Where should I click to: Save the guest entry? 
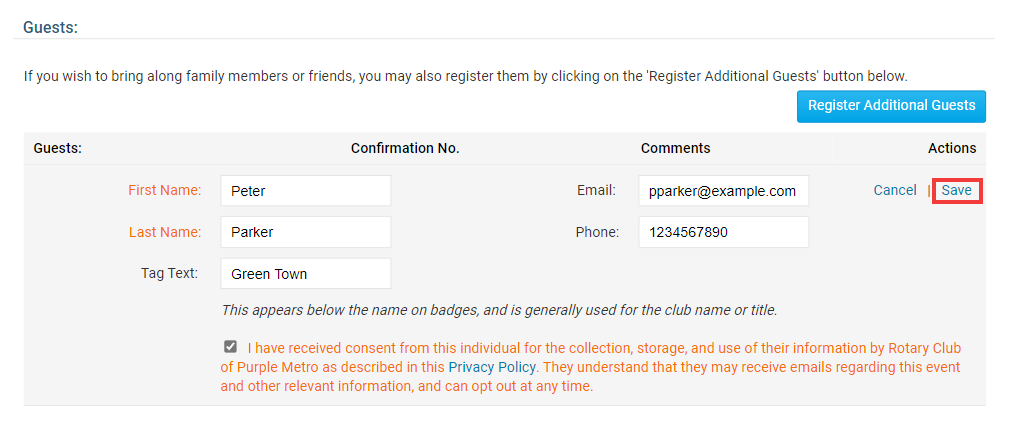click(956, 190)
